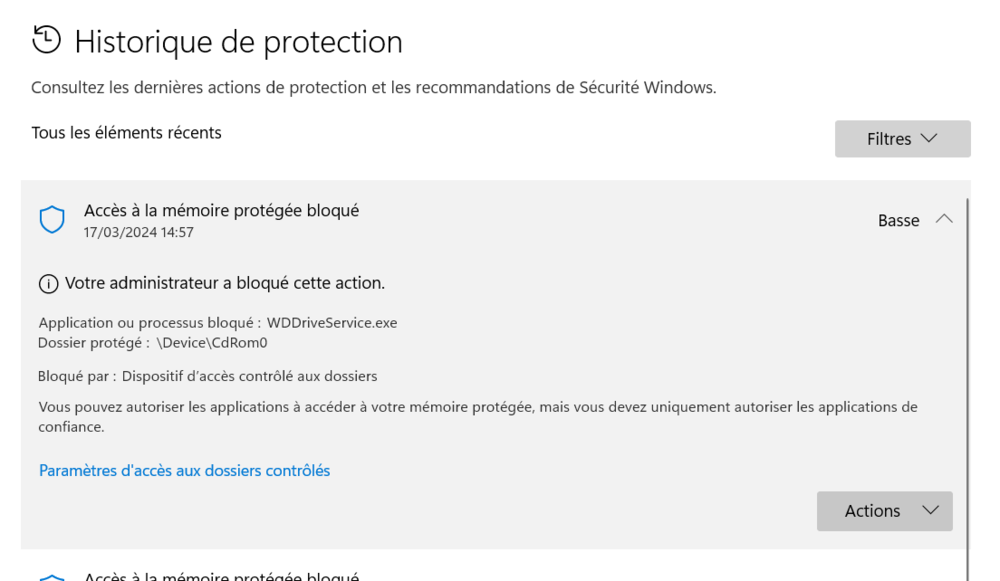The width and height of the screenshot is (1000, 581).
Task: Open the Actions dropdown menu
Action: point(884,511)
